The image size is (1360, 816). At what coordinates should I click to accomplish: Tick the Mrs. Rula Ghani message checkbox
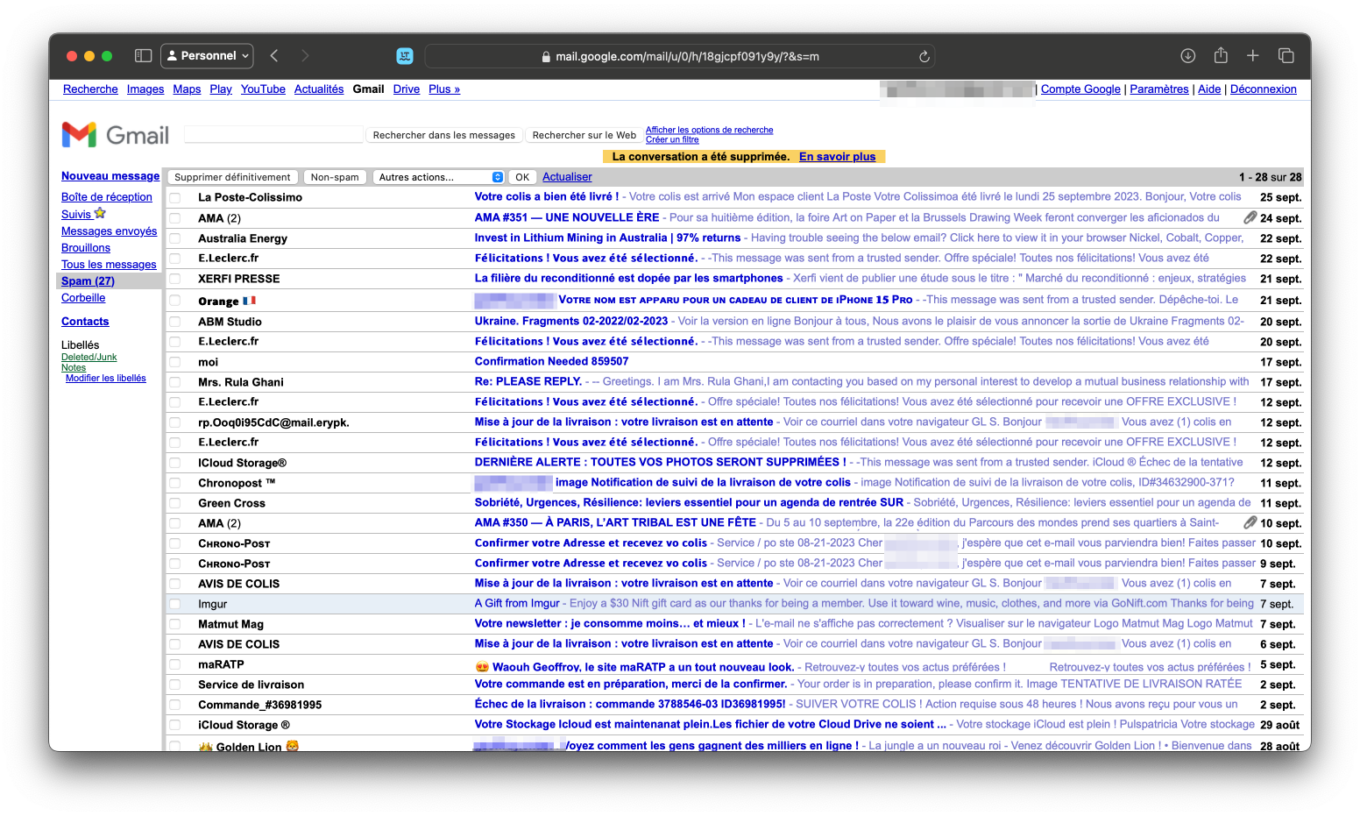point(175,382)
